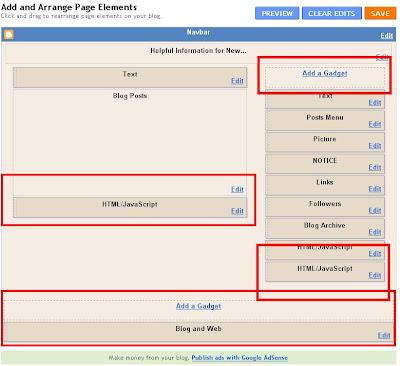Click the Add and Arrange Page Elements heading
Viewport: 400px width, 366px height.
click(69, 7)
